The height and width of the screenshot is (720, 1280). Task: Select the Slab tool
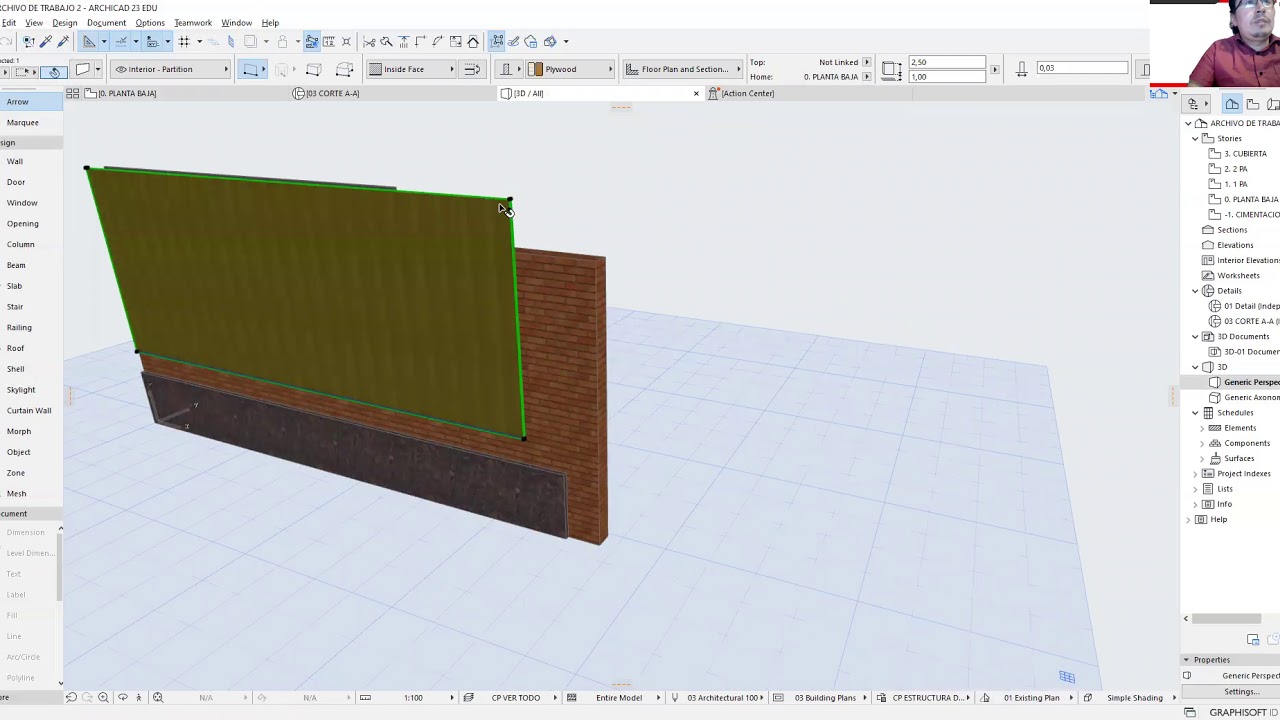pos(14,286)
